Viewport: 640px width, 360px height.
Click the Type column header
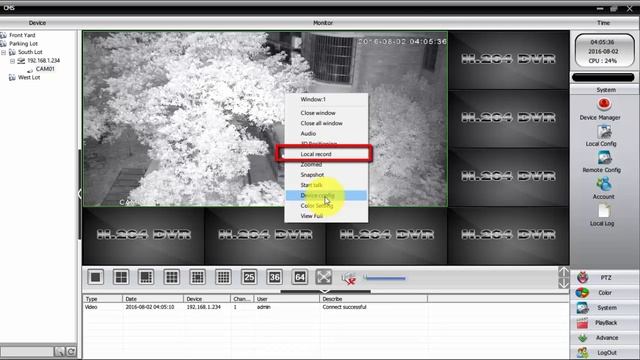pyautogui.click(x=102, y=299)
